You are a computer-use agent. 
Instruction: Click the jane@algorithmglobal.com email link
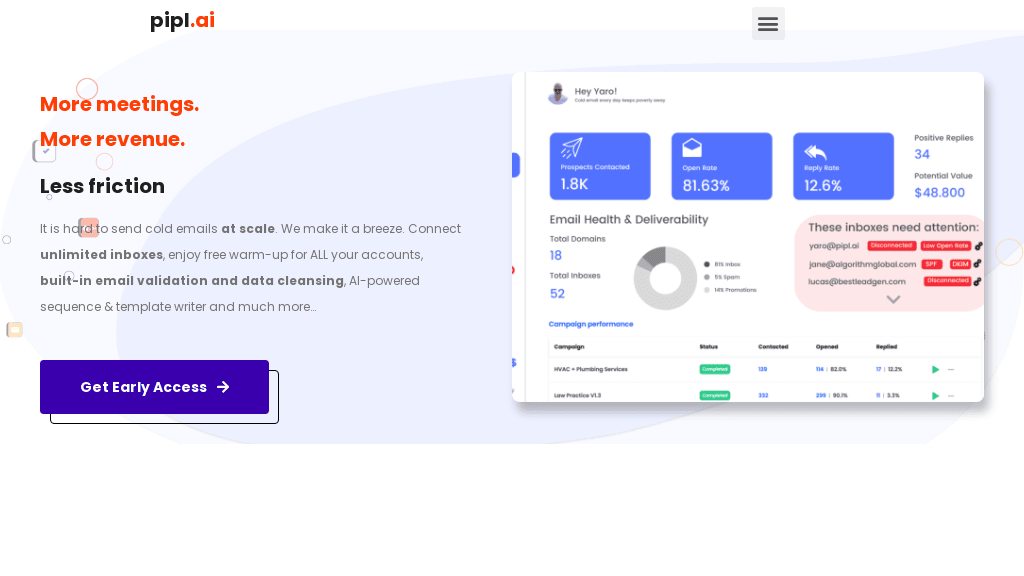point(860,264)
